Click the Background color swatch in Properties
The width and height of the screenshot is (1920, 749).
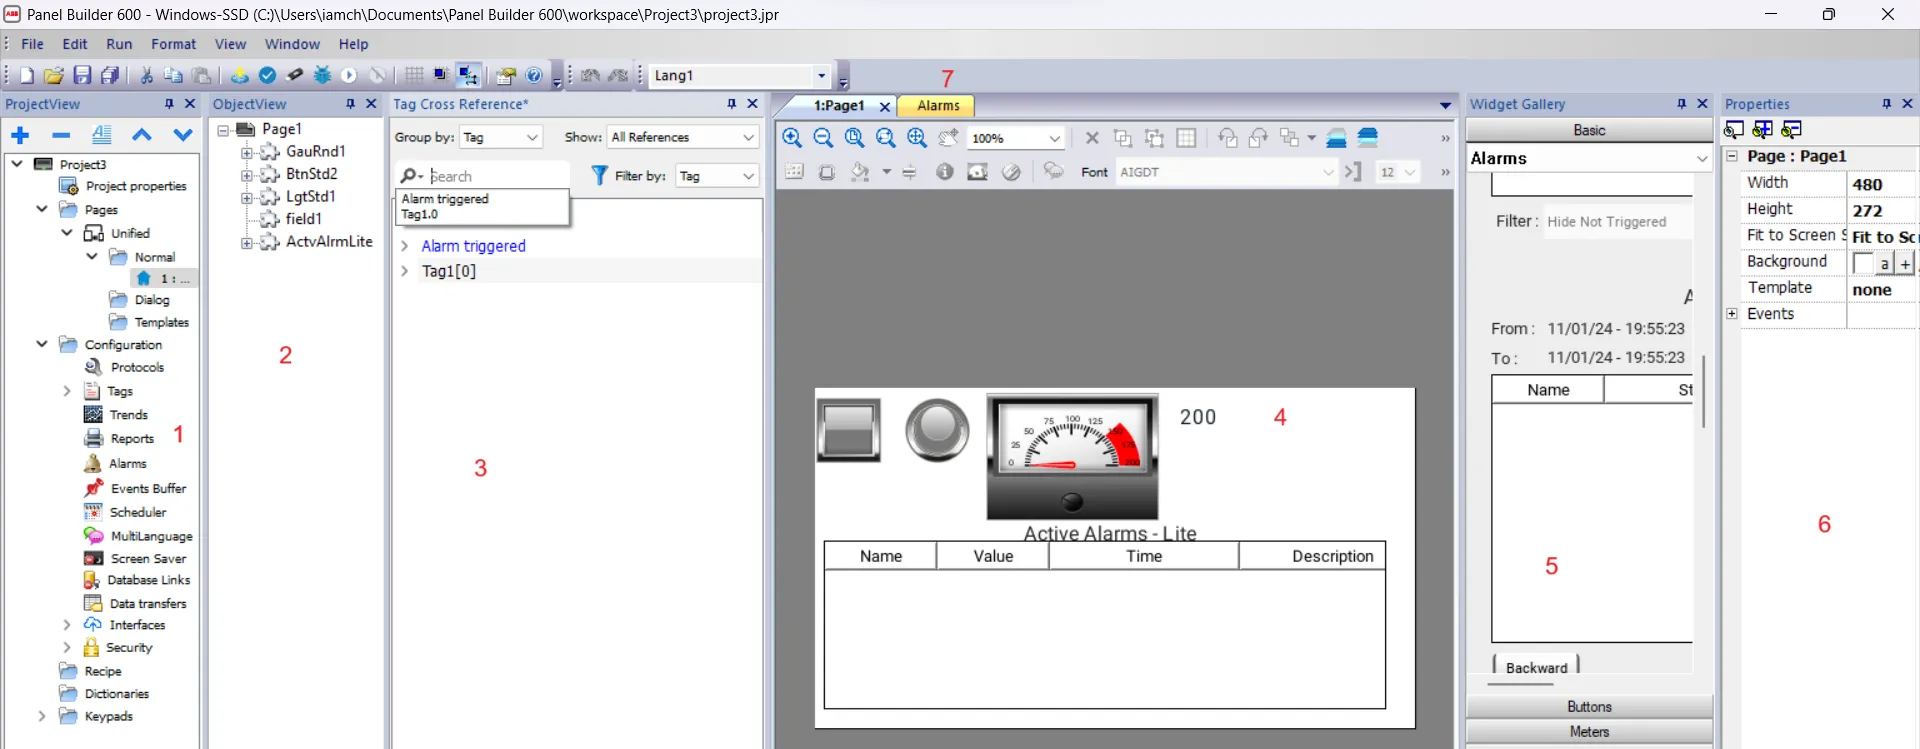pos(1862,263)
